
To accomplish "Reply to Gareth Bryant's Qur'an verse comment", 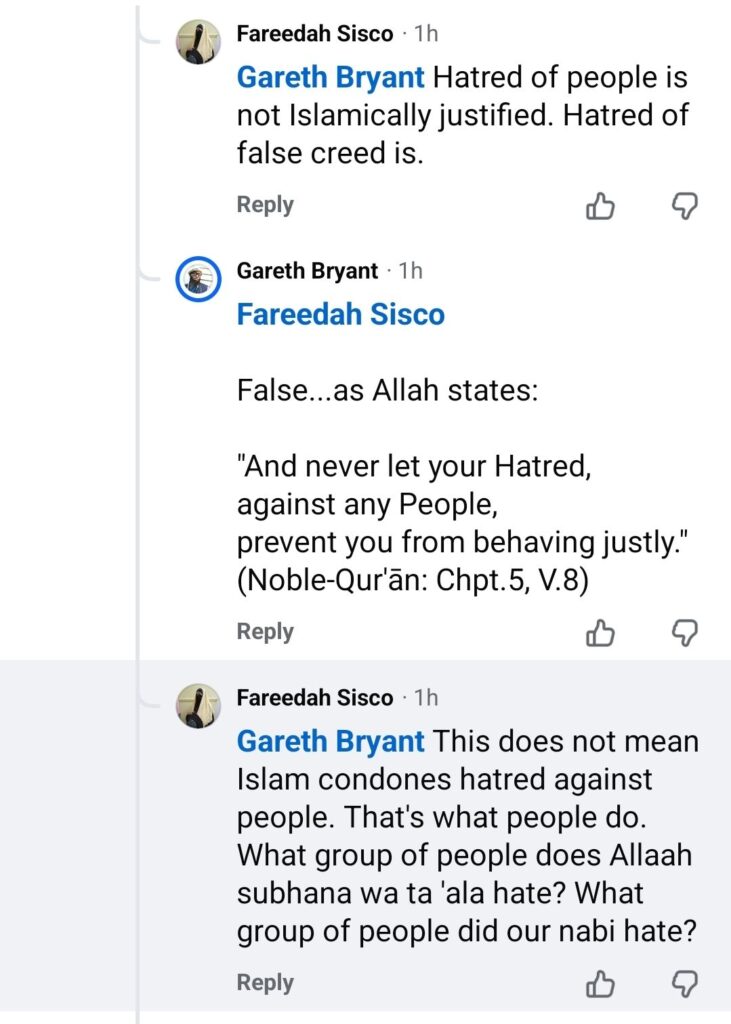I will 265,632.
